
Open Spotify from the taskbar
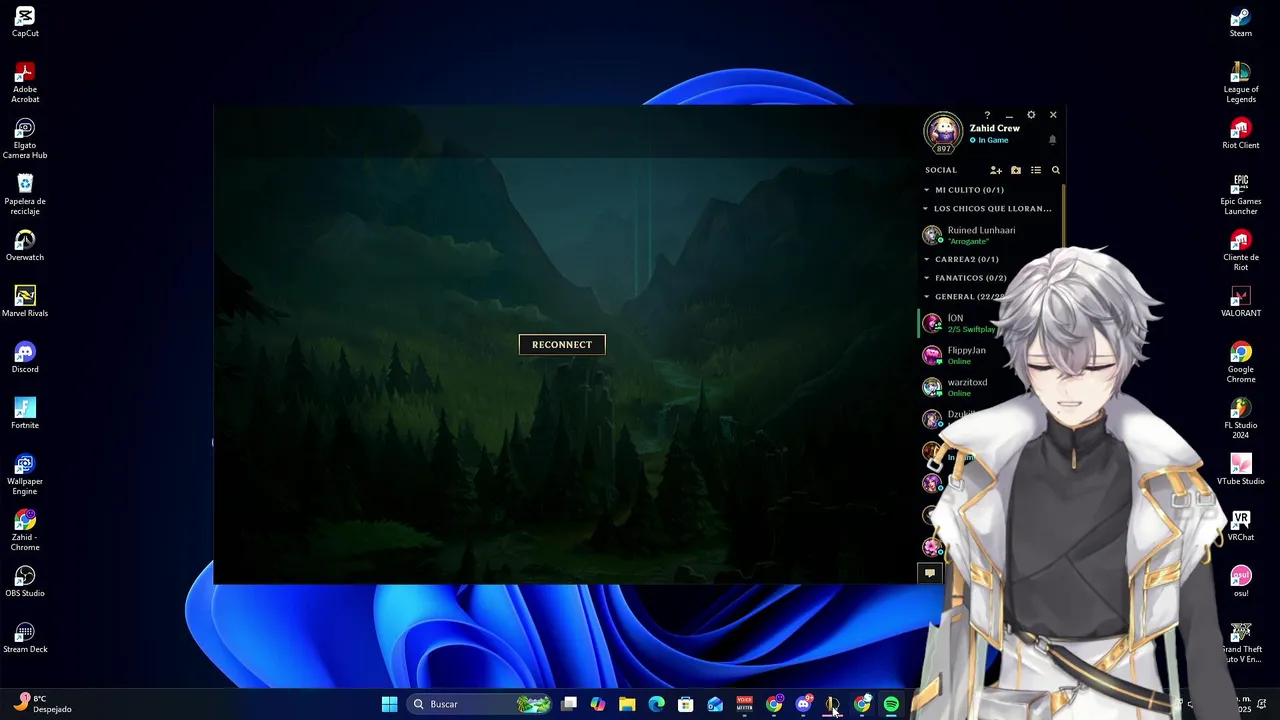coord(891,704)
